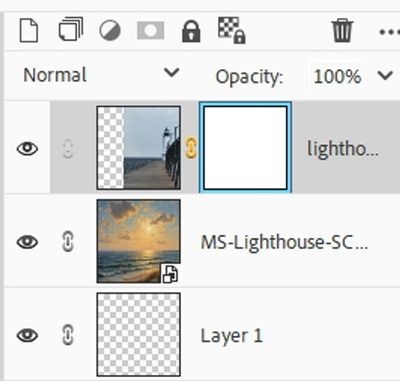
Task: Expand the Opacity slider arrow
Action: coord(385,75)
